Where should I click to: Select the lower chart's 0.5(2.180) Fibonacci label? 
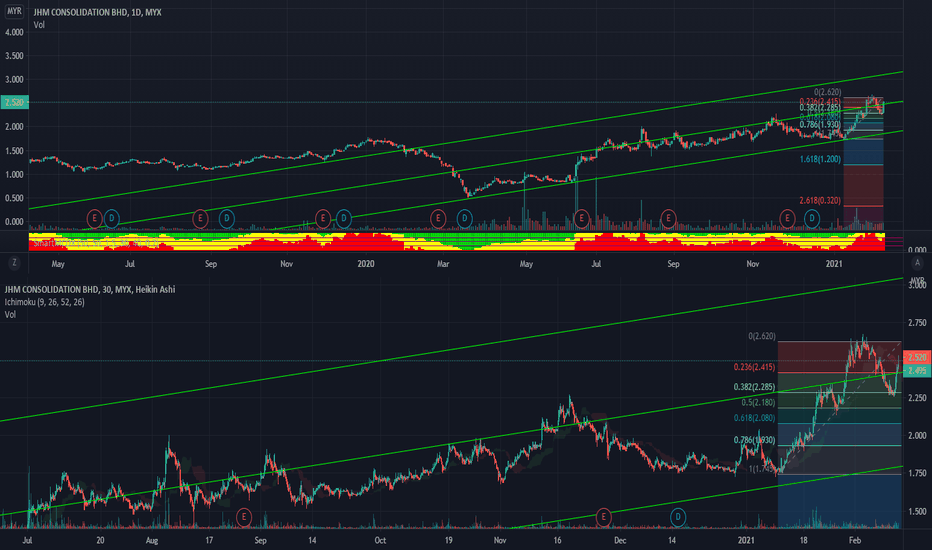758,403
